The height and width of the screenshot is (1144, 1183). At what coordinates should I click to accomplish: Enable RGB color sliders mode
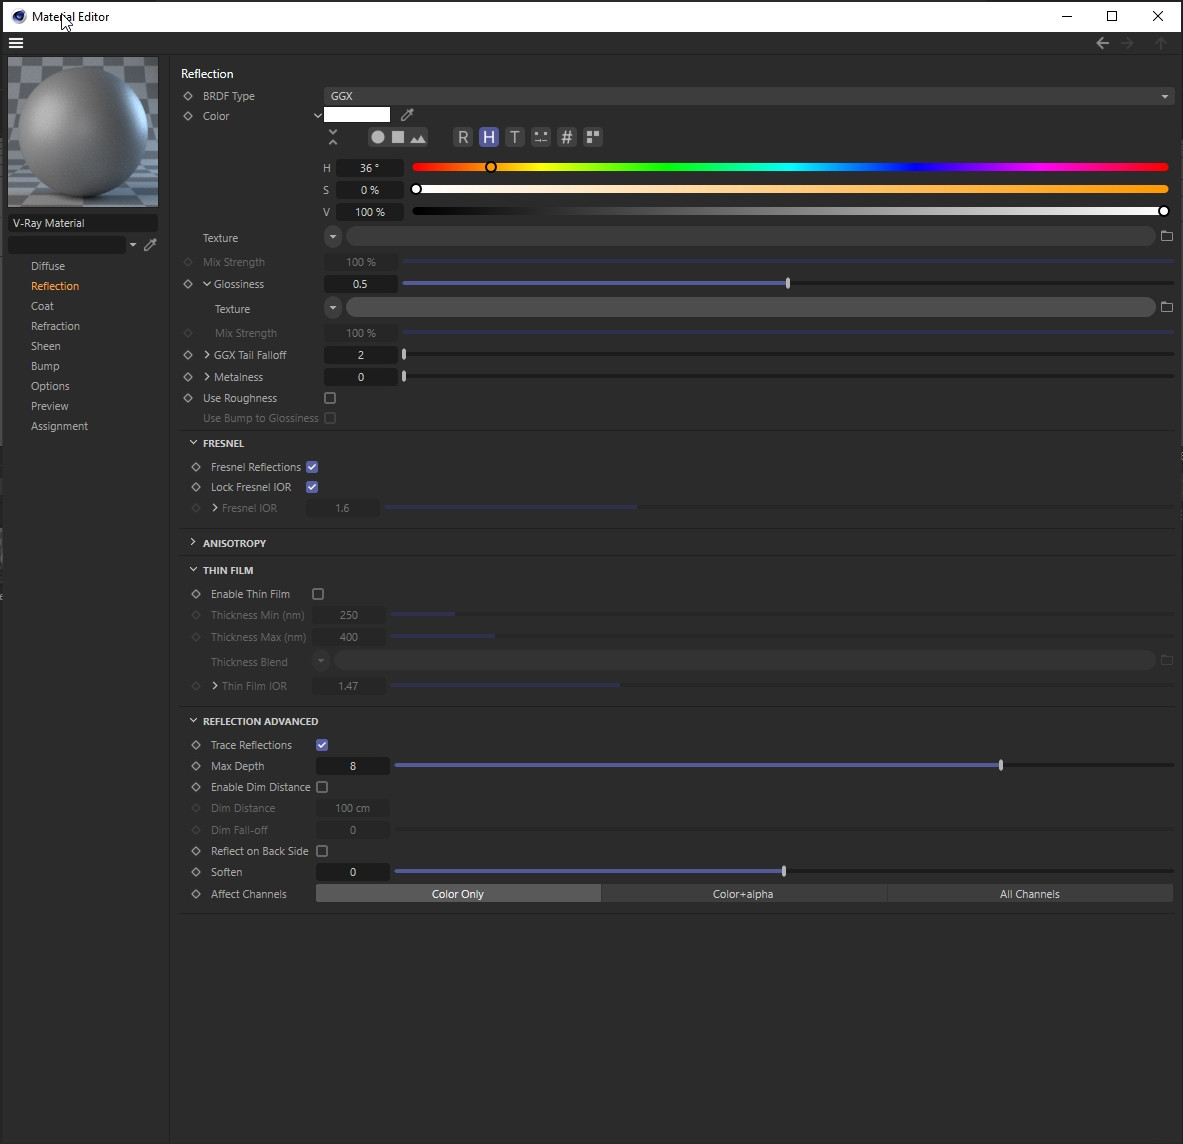pyautogui.click(x=463, y=137)
